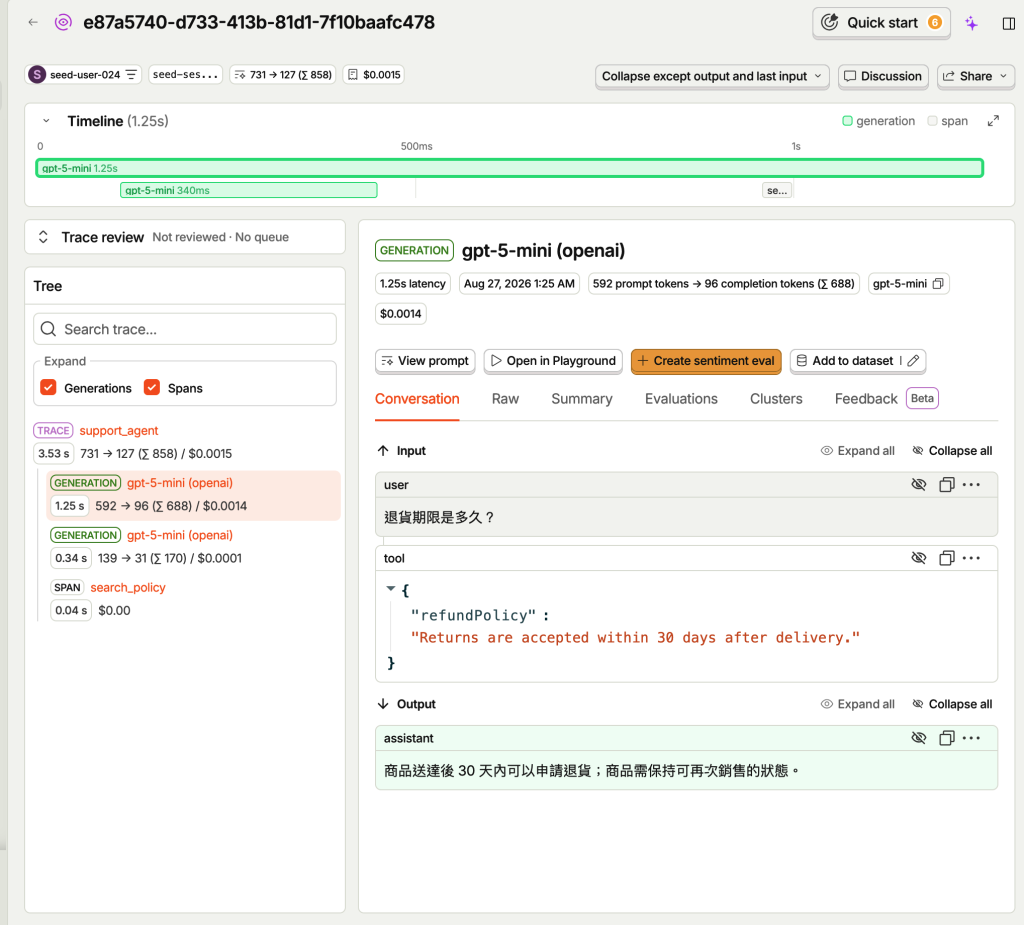Switch to the Summary tab
1024x925 pixels.
pos(582,399)
